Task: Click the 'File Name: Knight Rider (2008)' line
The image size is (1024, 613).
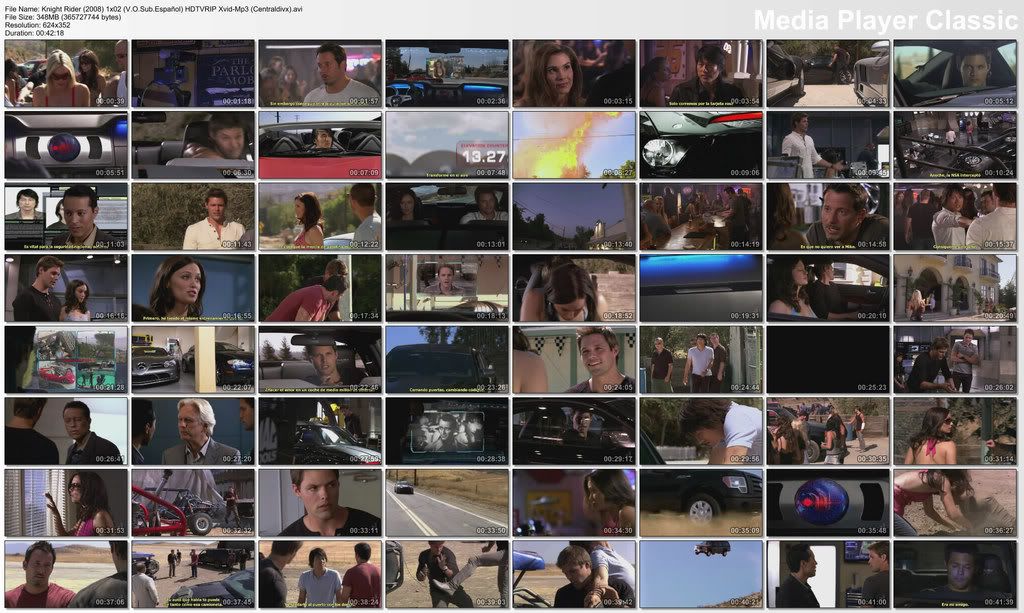Action: click(x=153, y=9)
